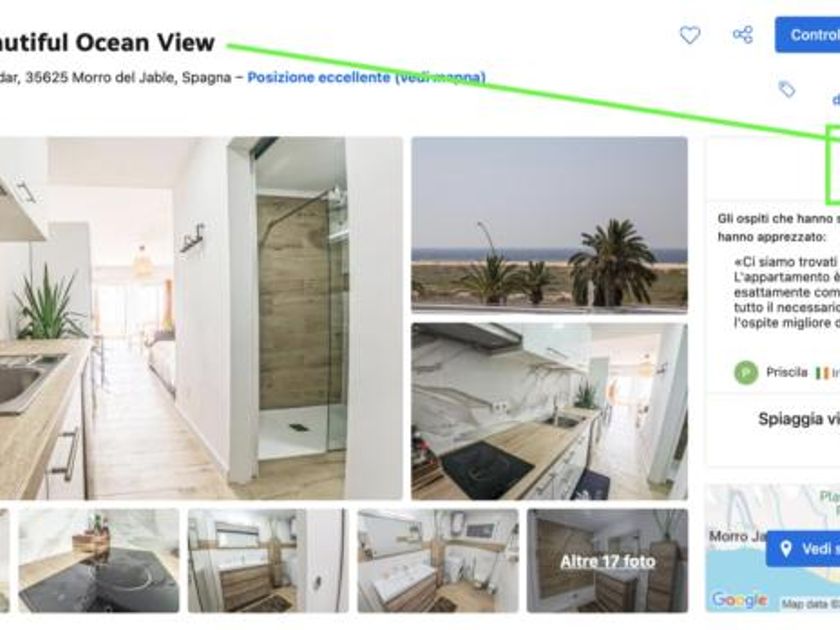Click the guest review quote text
Viewport: 840px width, 630px height.
click(786, 292)
